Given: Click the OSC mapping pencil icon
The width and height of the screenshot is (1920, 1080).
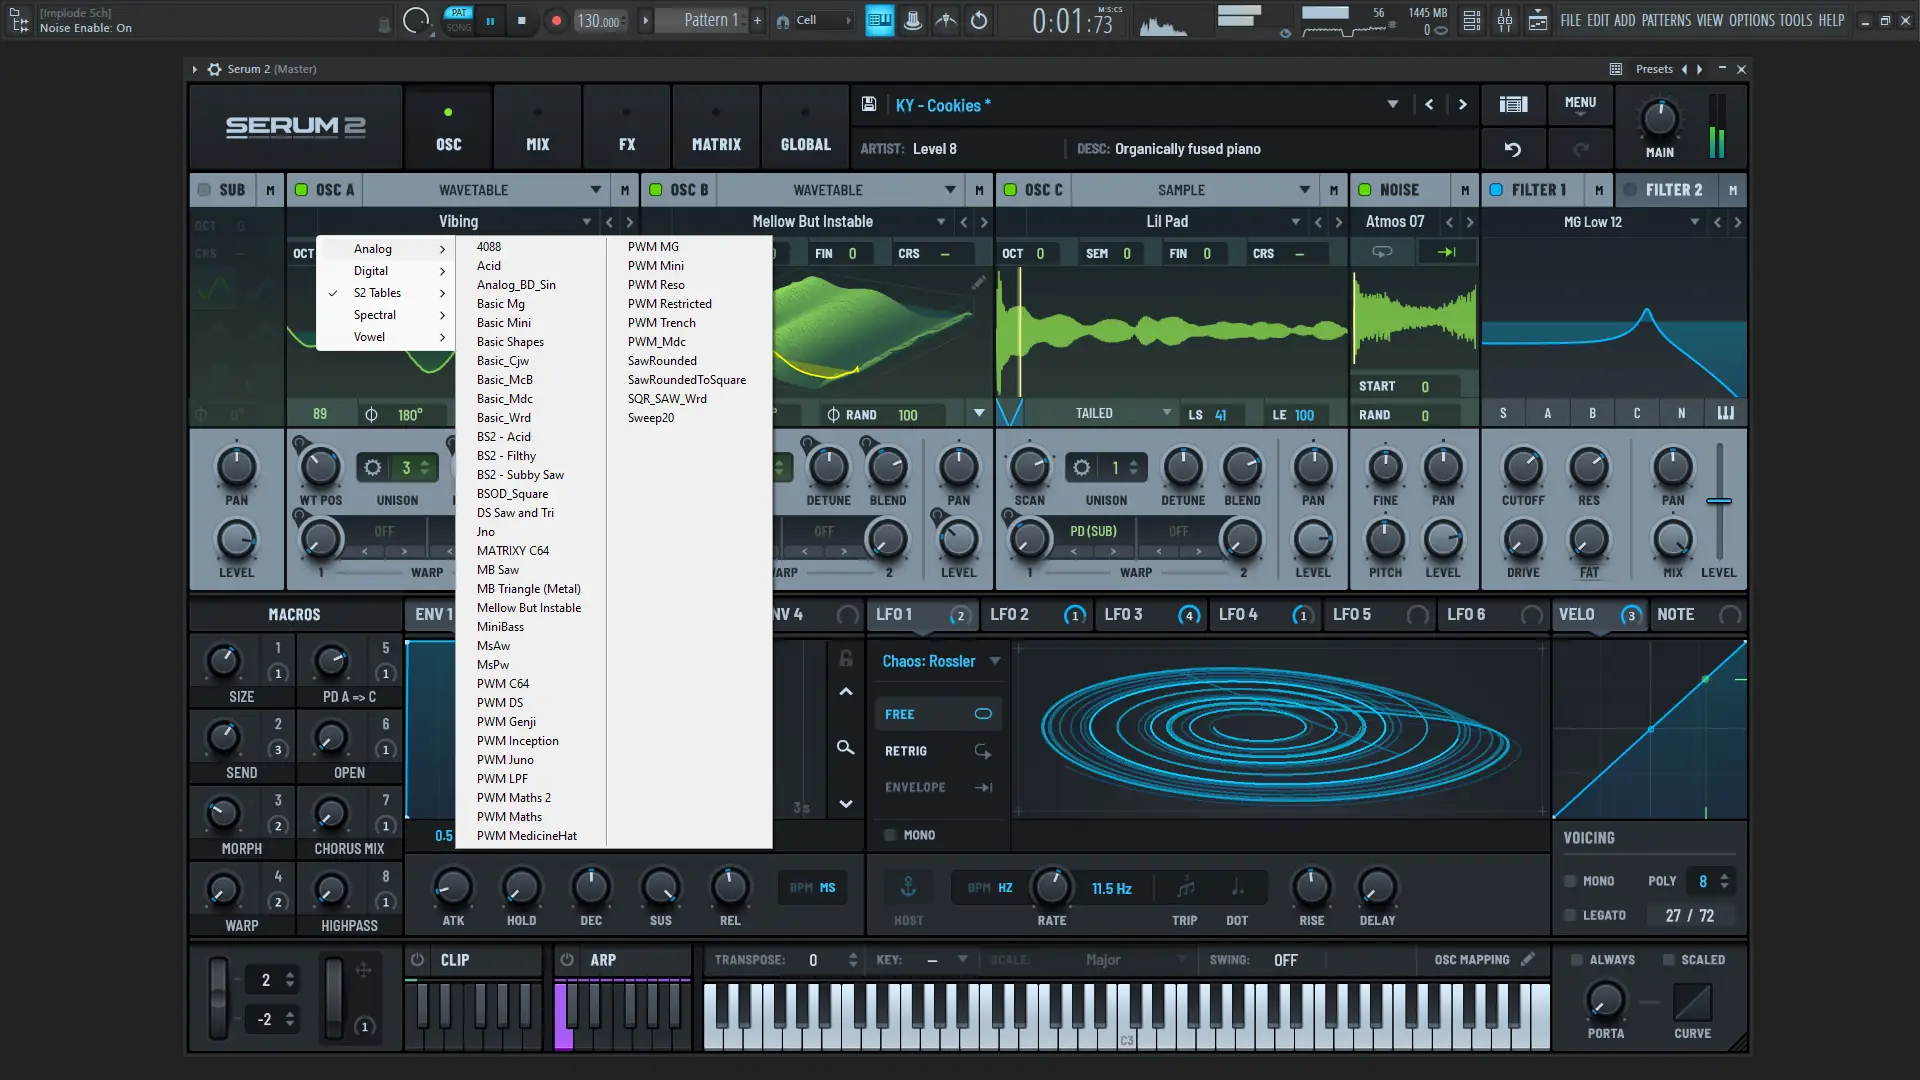Looking at the screenshot, I should (1528, 959).
